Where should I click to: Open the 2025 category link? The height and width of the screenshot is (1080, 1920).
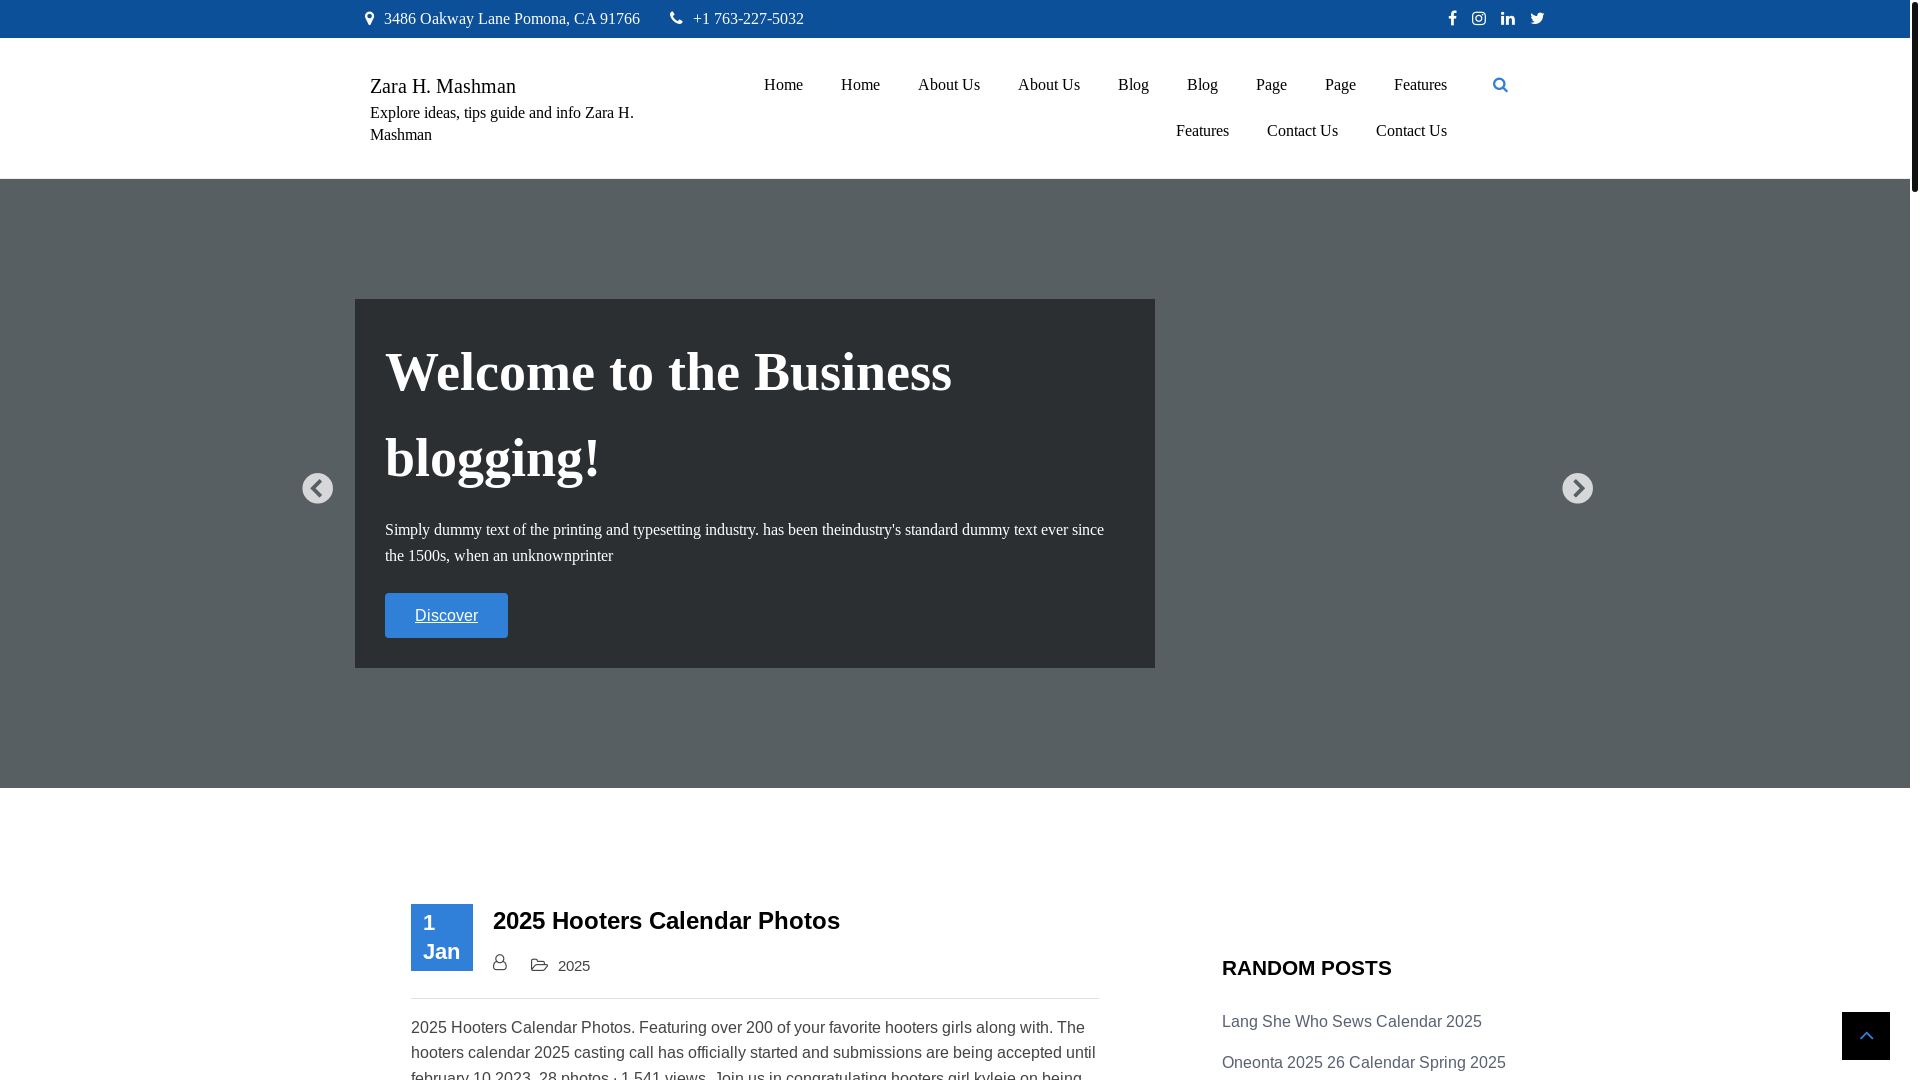click(x=574, y=966)
